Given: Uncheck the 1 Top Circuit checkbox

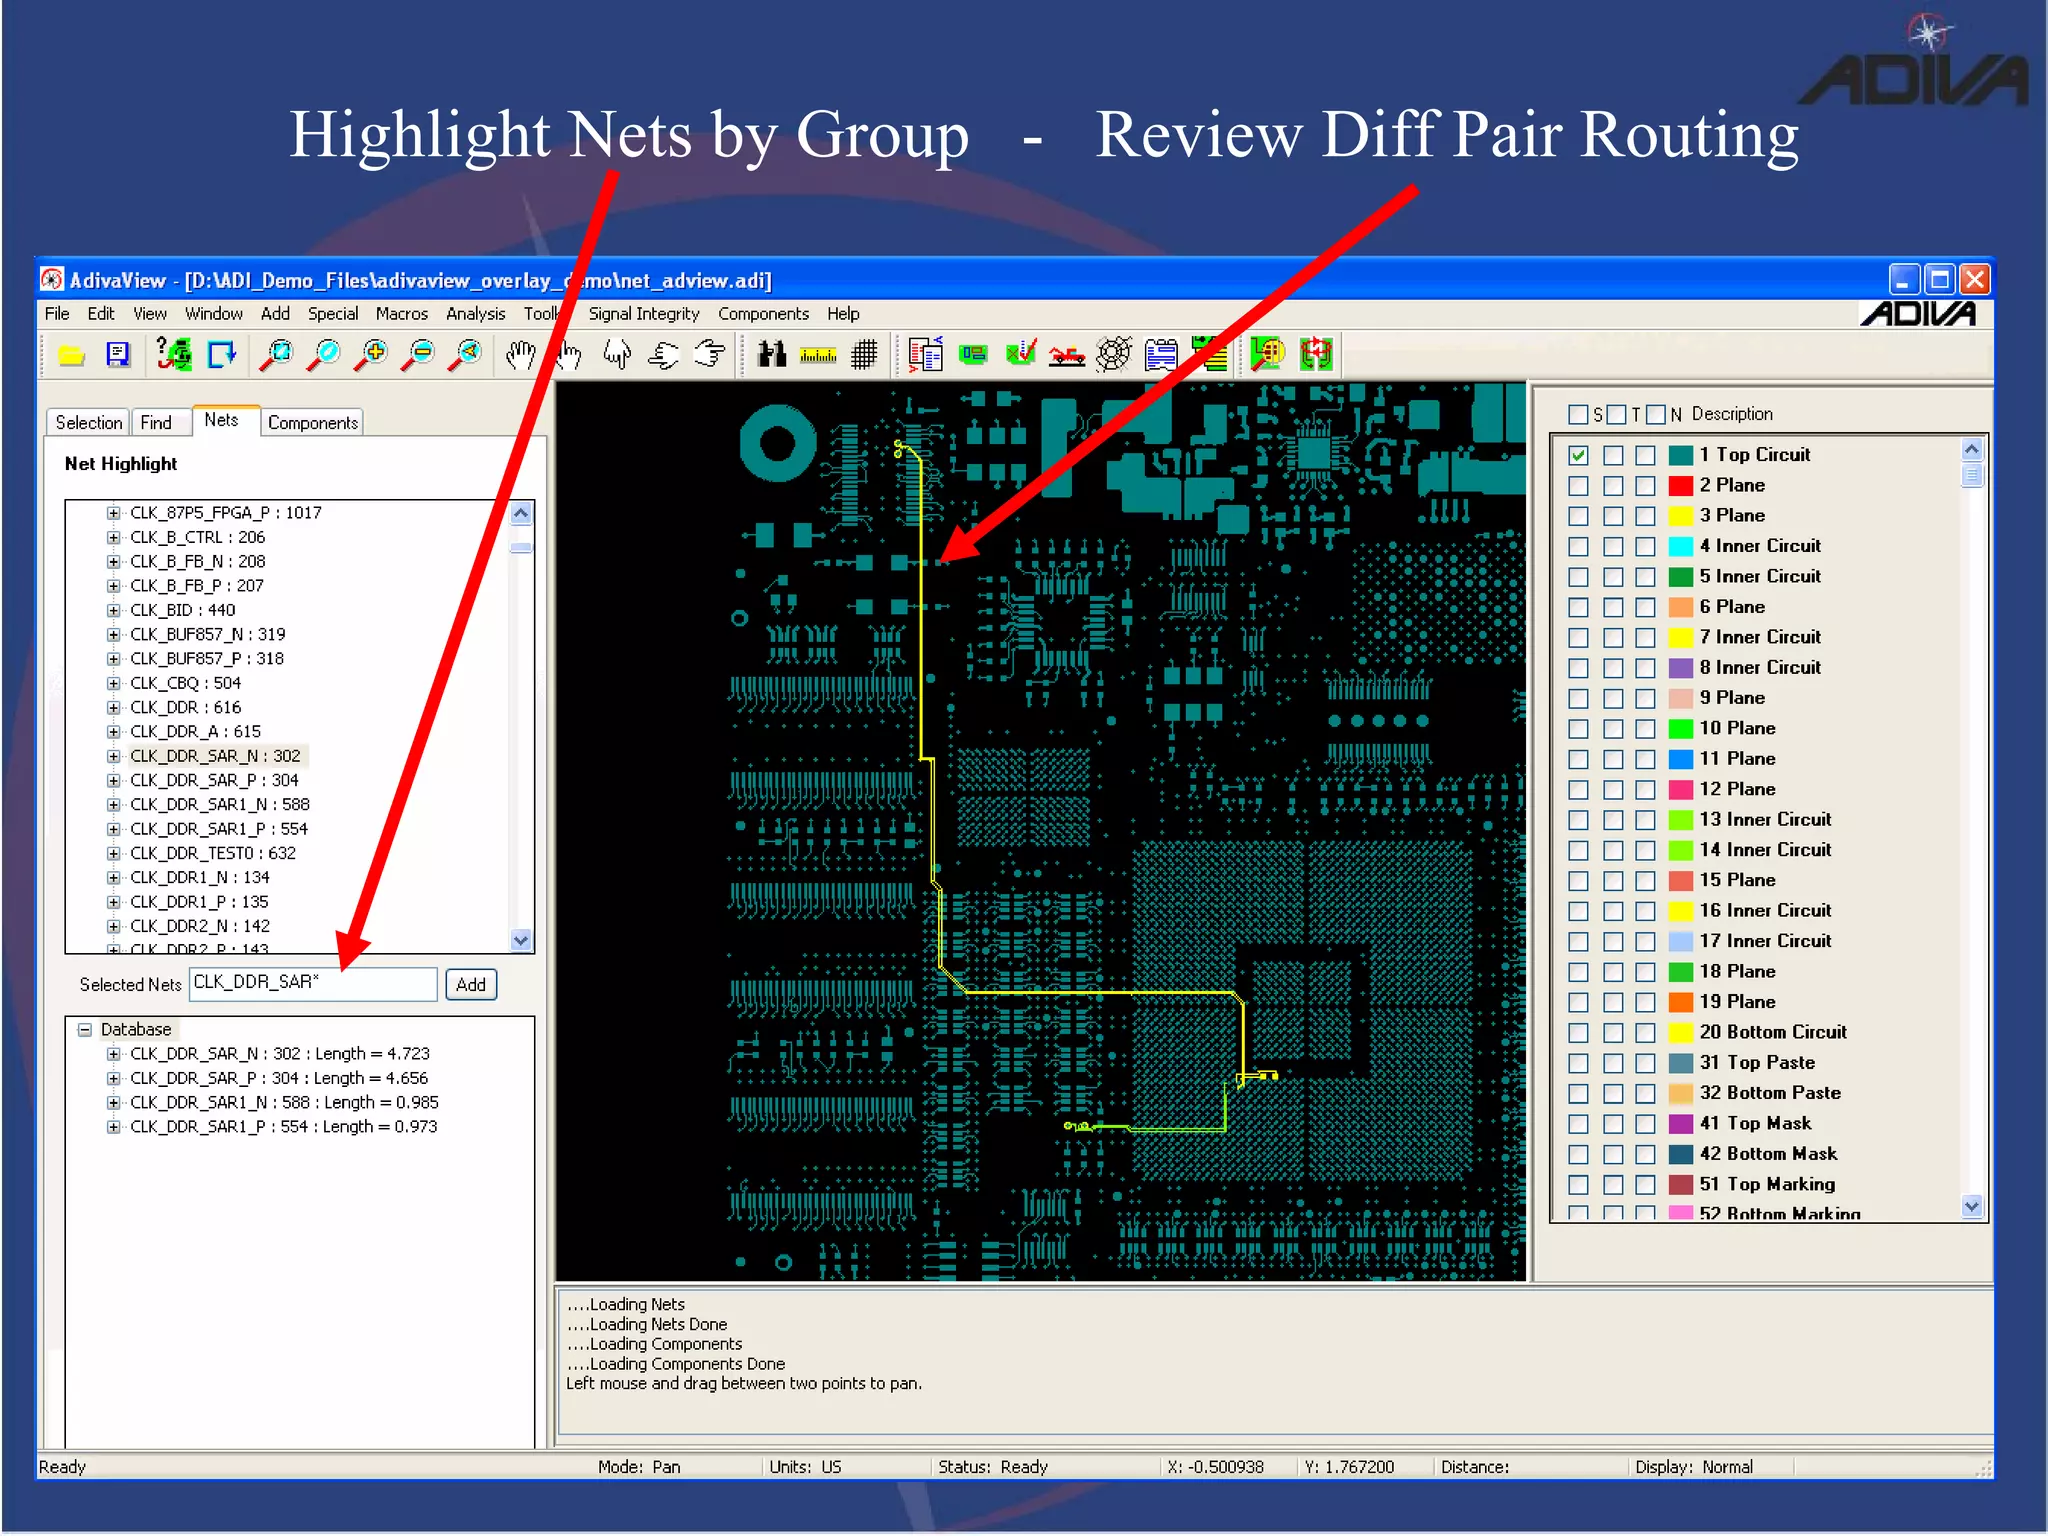Looking at the screenshot, I should pyautogui.click(x=1578, y=455).
